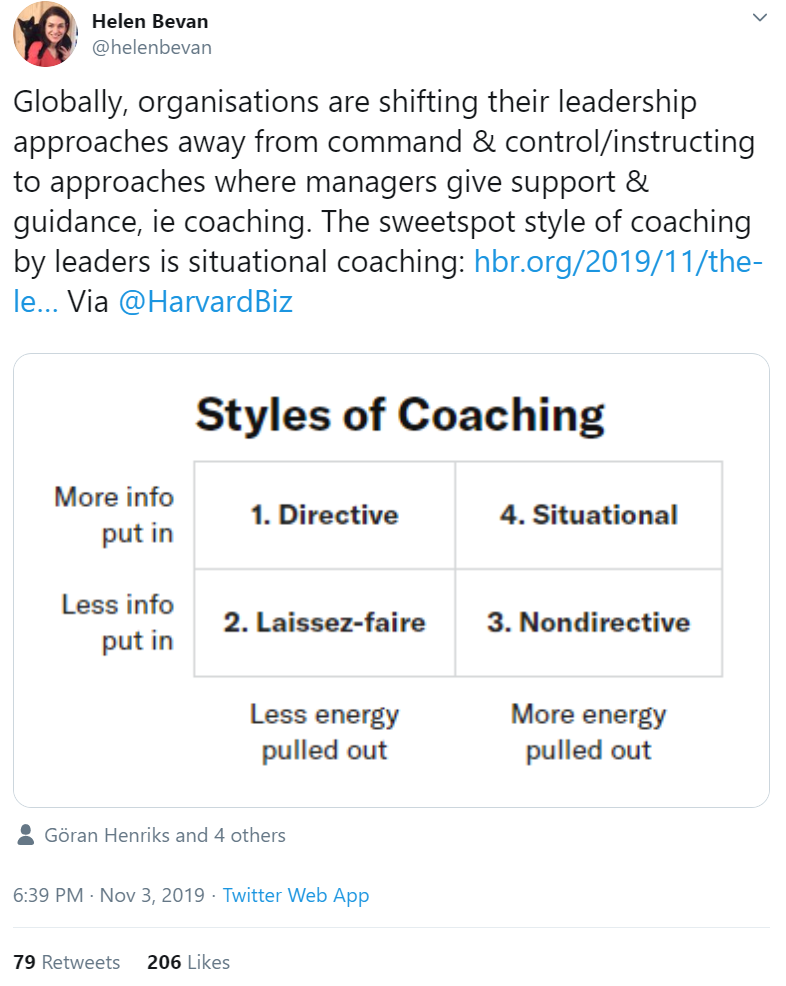Expand the tweet options chevron menu
Viewport: 786px width, 986px height.
760,18
